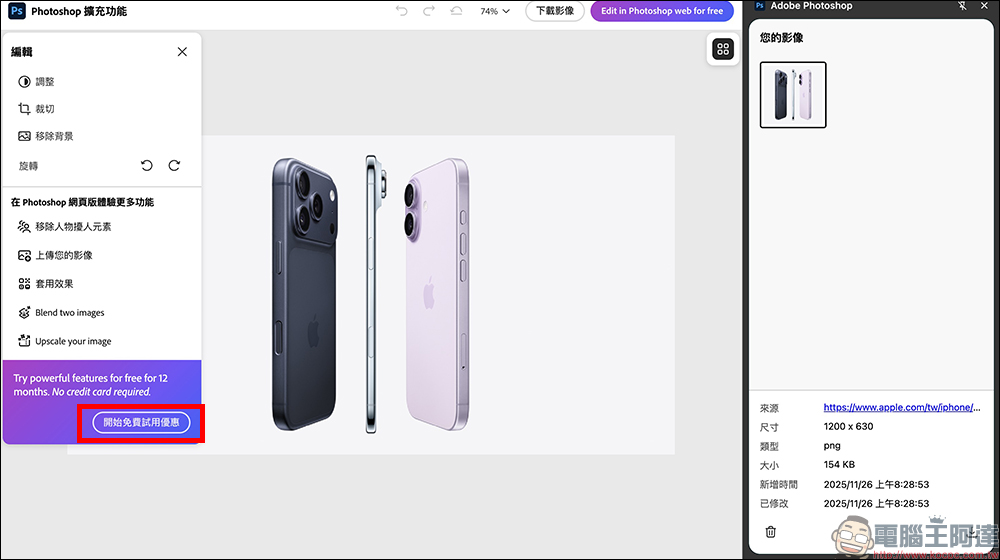This screenshot has width=1000, height=560.
Task: Rotate image counterclockwise
Action: coord(147,166)
